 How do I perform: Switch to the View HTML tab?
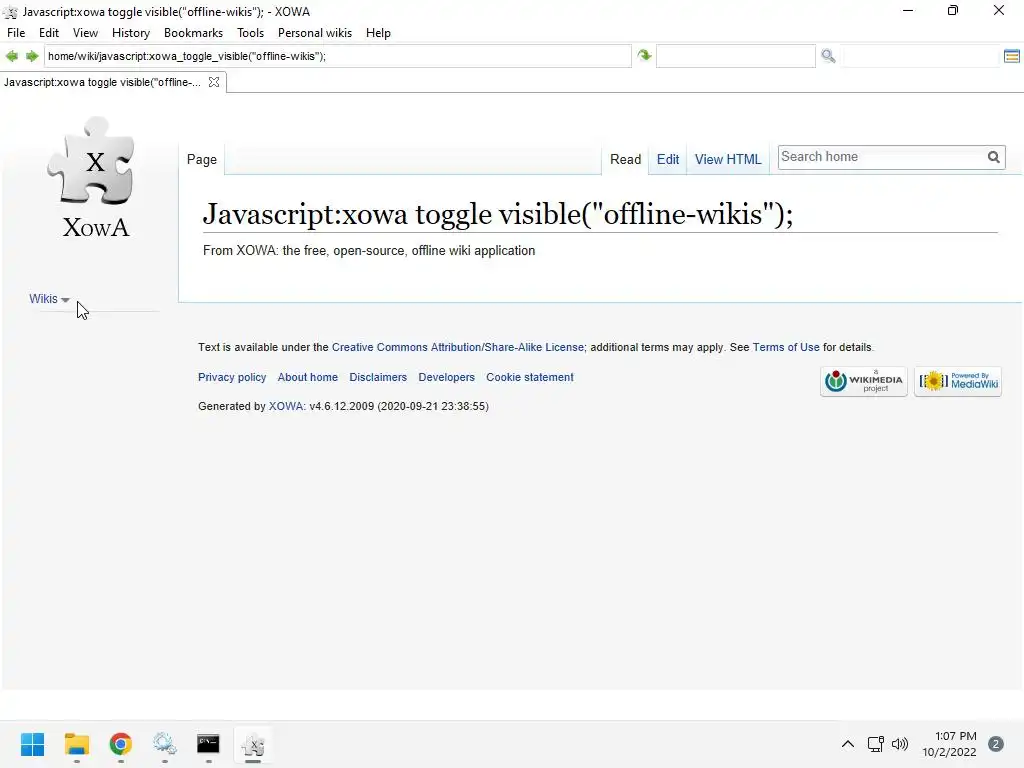728,159
